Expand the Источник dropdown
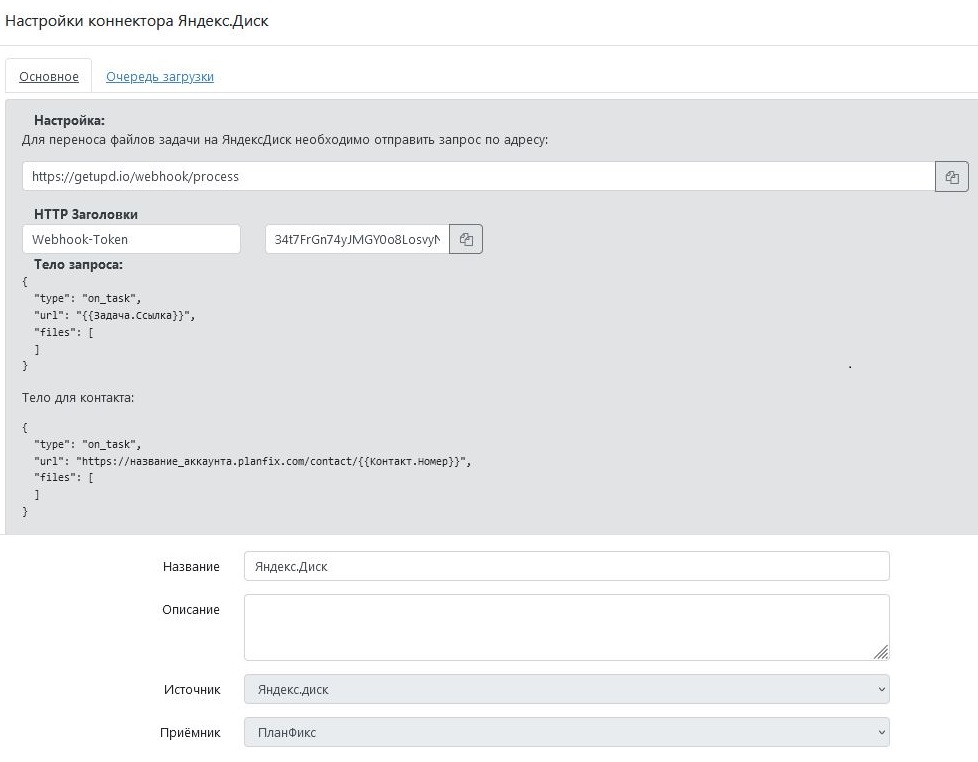This screenshot has width=978, height=762. pyautogui.click(x=566, y=689)
